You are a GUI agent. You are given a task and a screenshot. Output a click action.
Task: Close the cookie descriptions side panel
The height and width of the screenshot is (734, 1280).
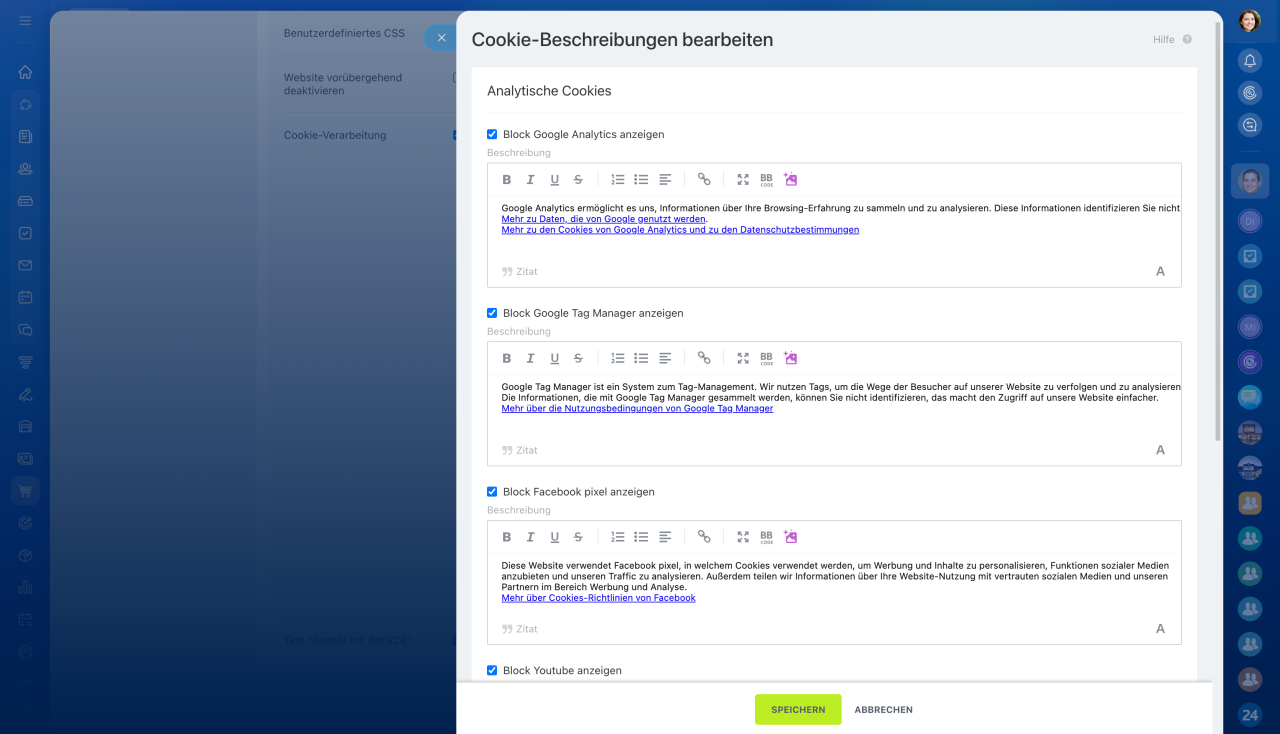(x=441, y=38)
